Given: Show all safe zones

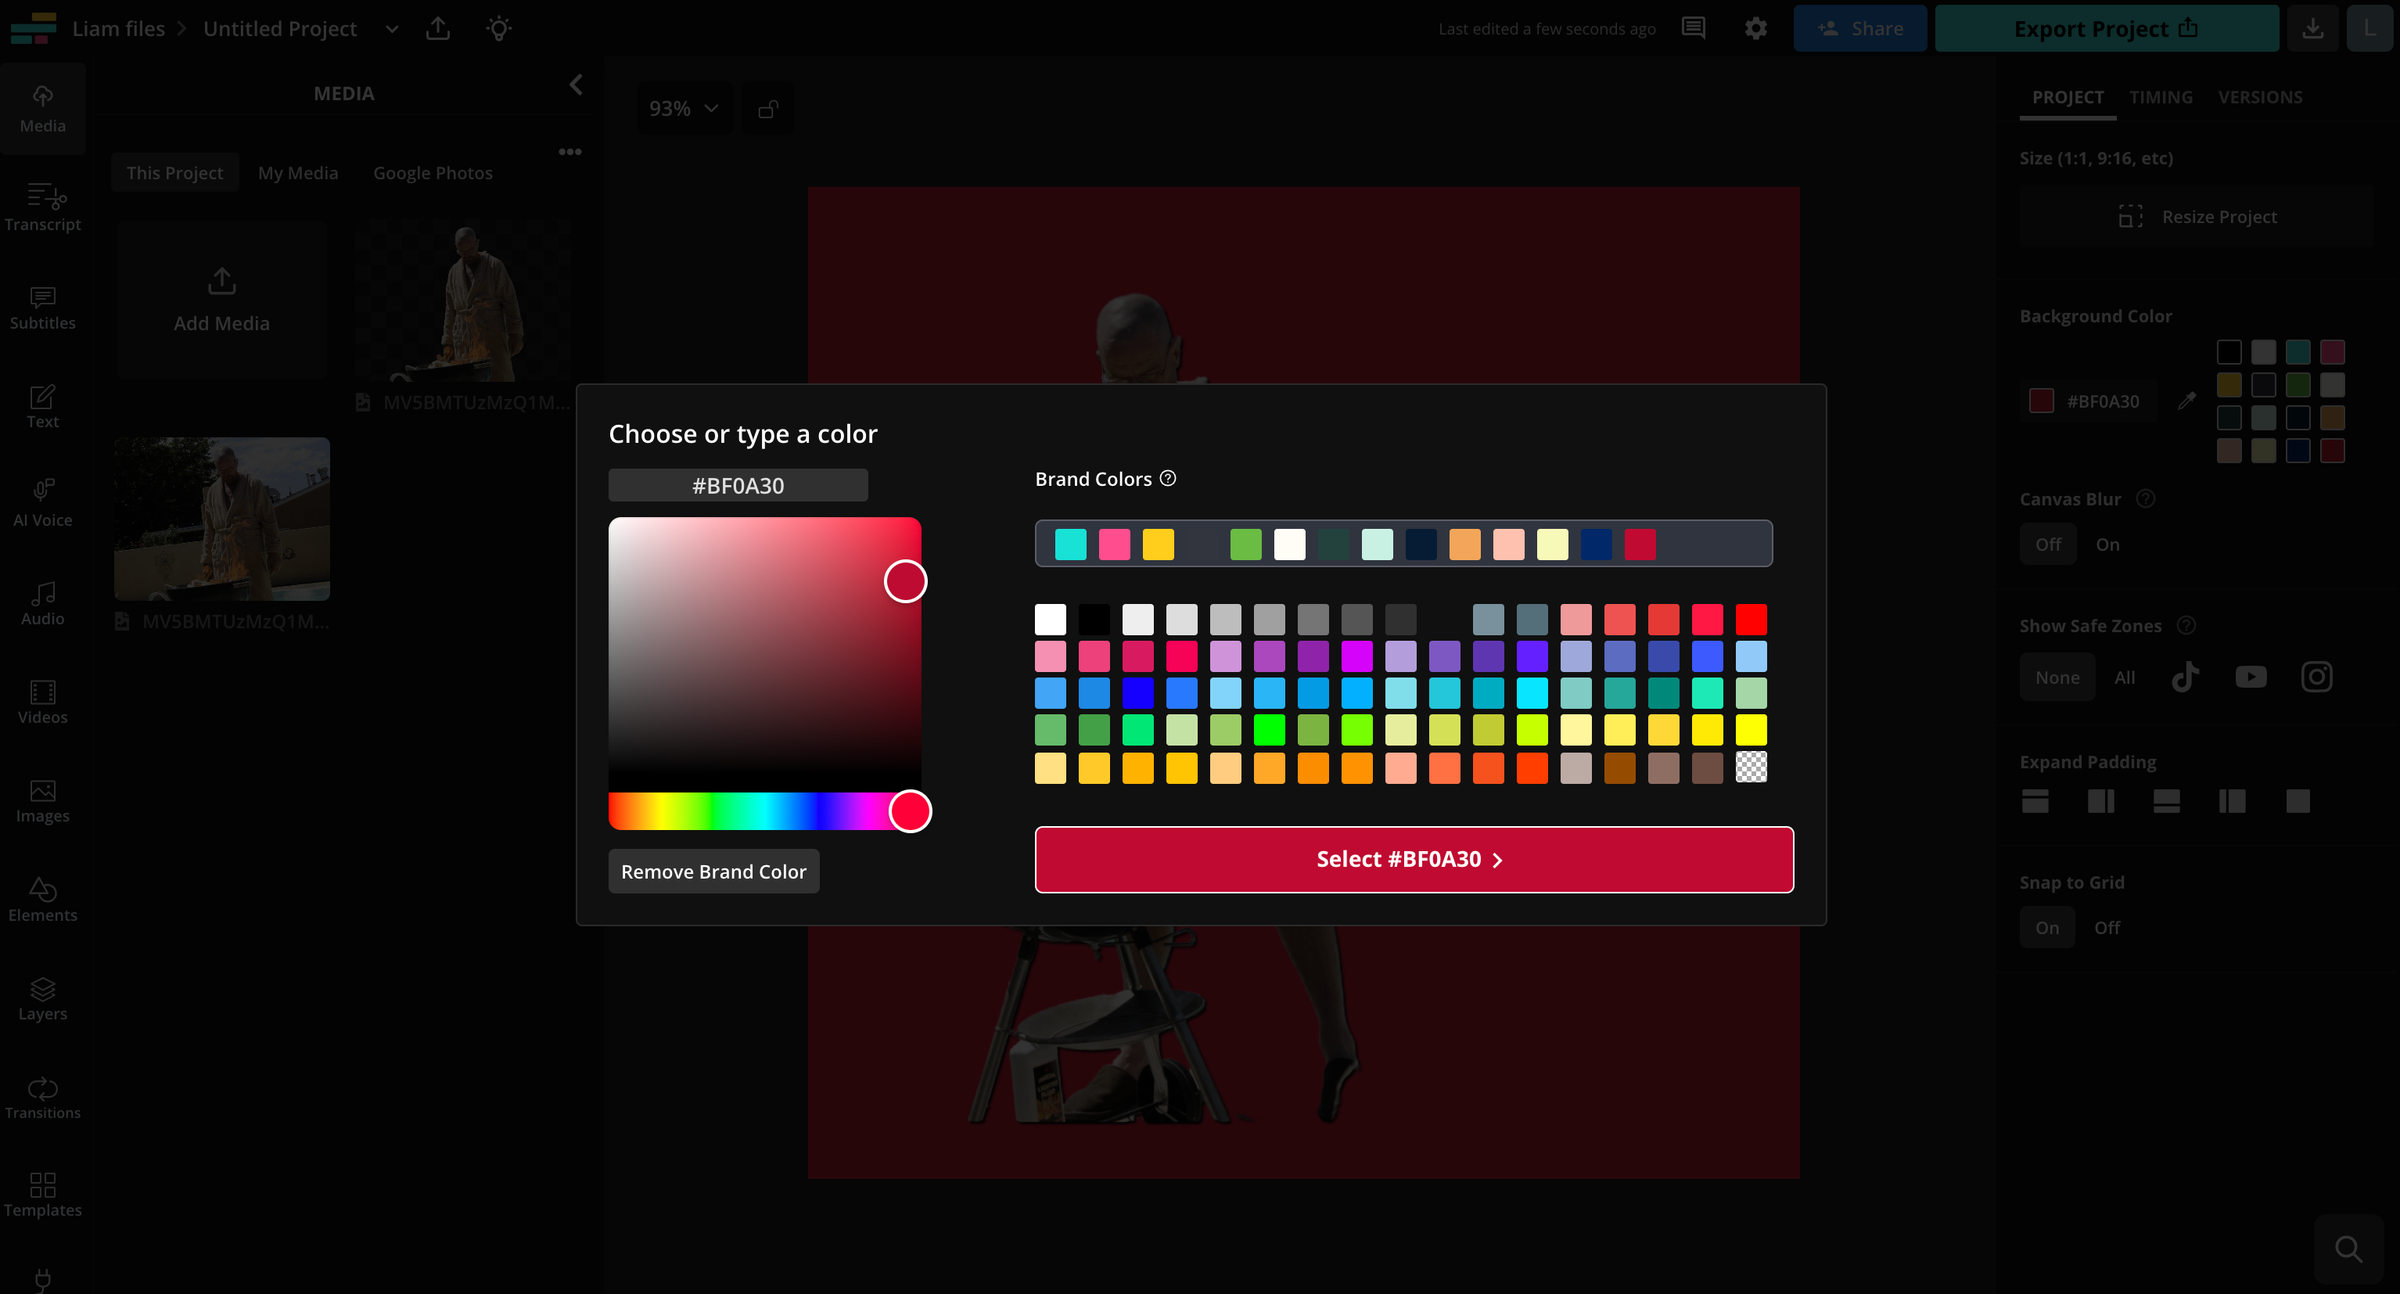Looking at the screenshot, I should pyautogui.click(x=2124, y=677).
